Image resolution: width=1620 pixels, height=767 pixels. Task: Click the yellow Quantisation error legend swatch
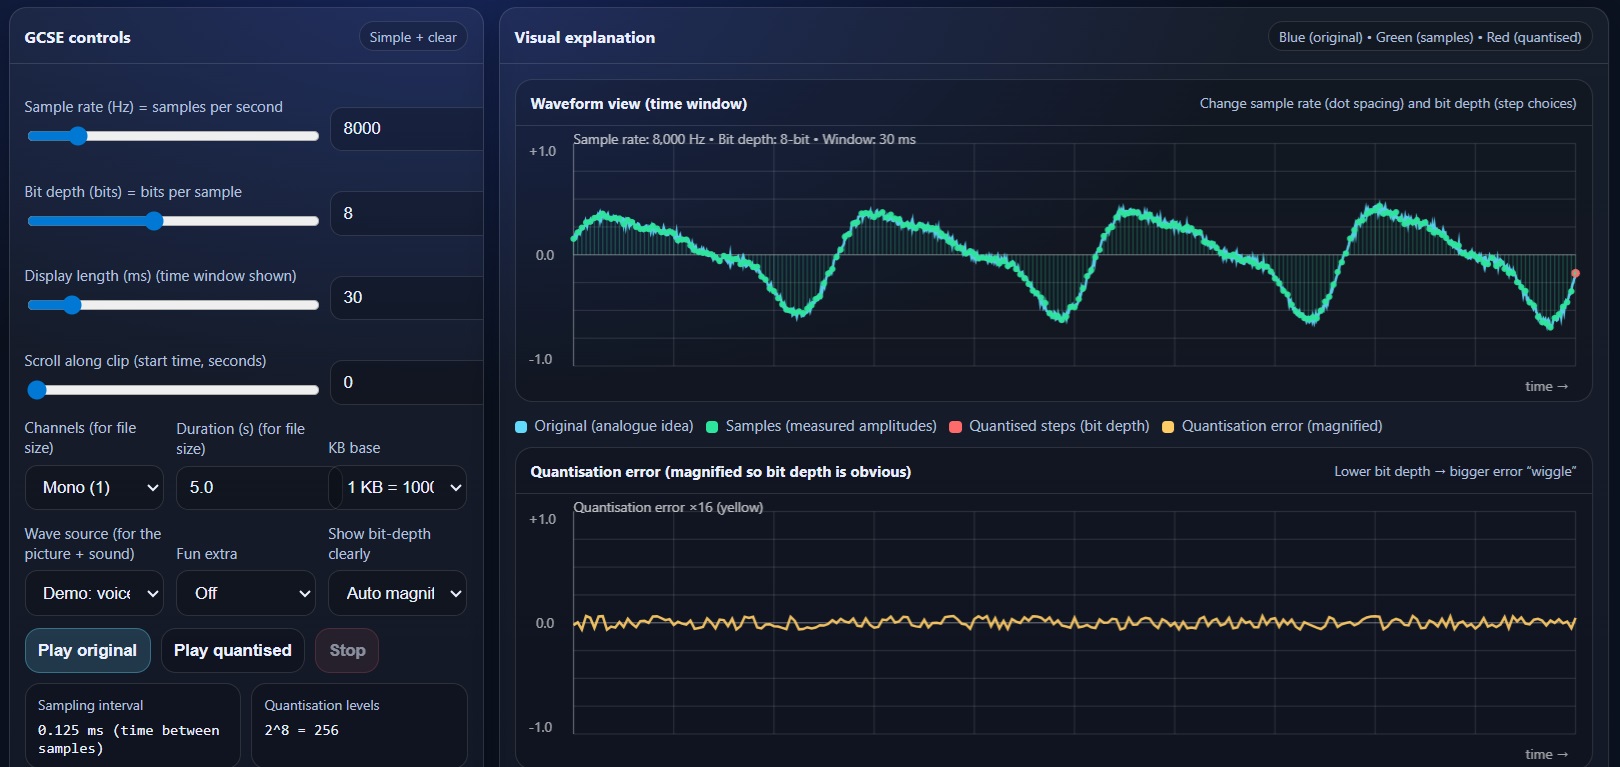coord(1167,427)
